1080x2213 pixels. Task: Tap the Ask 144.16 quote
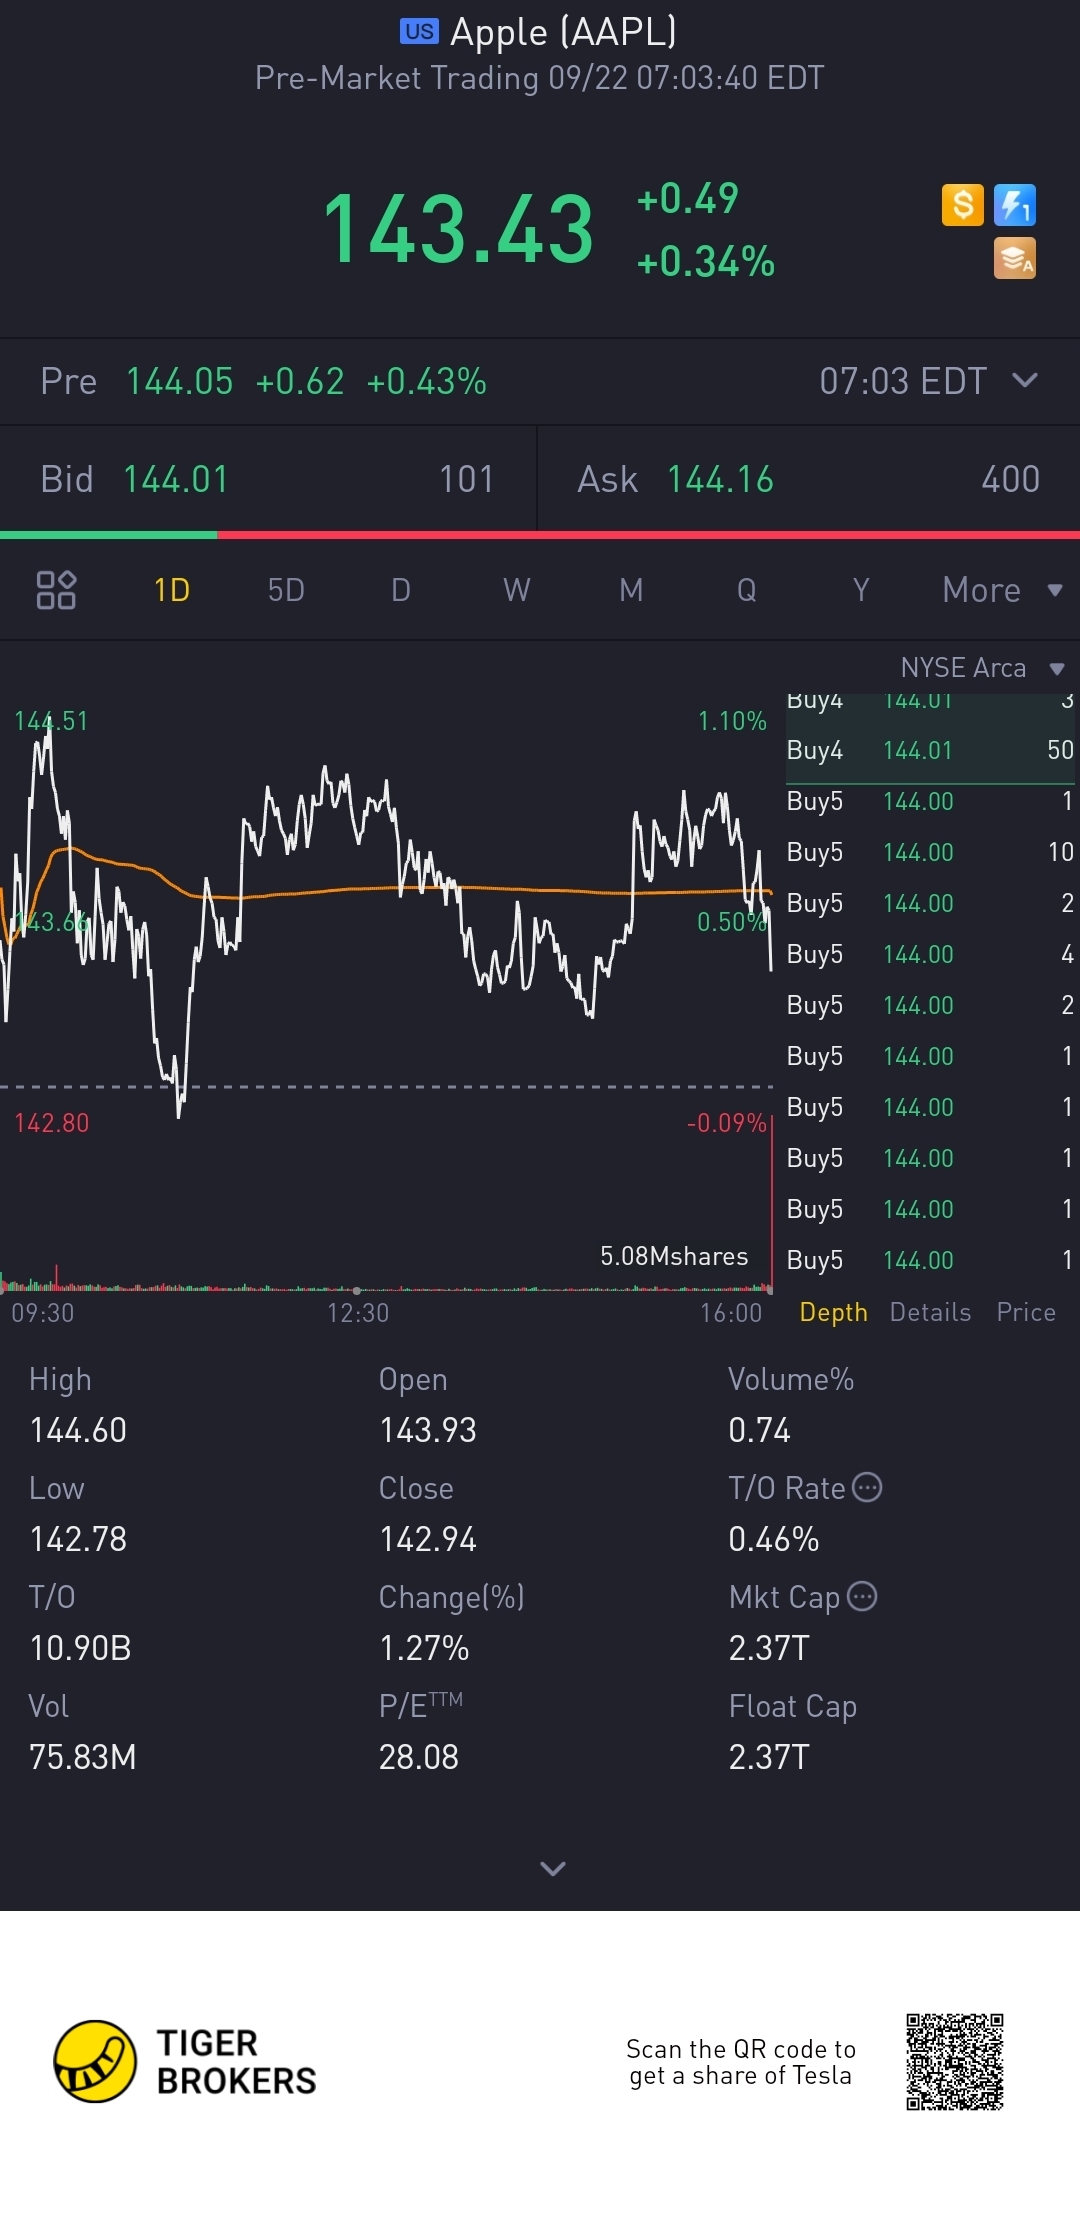(809, 479)
